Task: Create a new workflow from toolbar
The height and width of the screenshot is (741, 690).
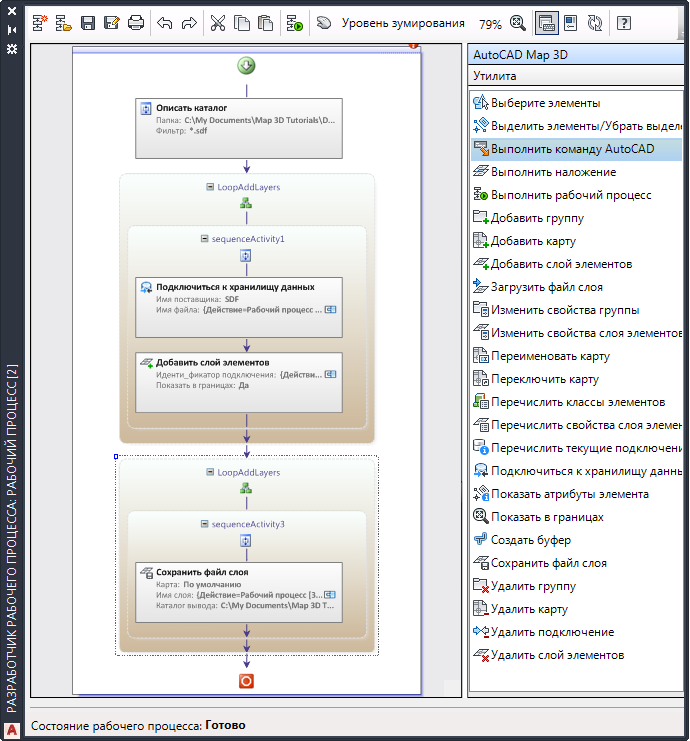Action: tap(40, 23)
